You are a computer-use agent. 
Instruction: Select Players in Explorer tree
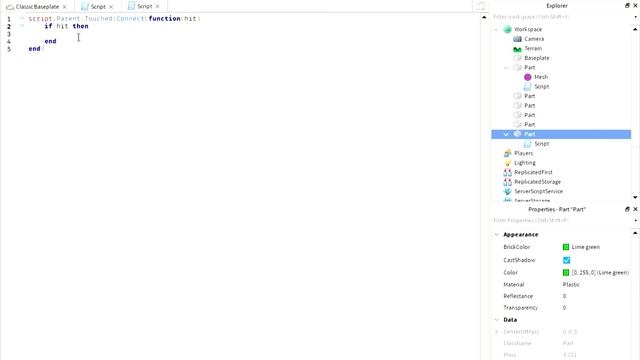pyautogui.click(x=524, y=153)
